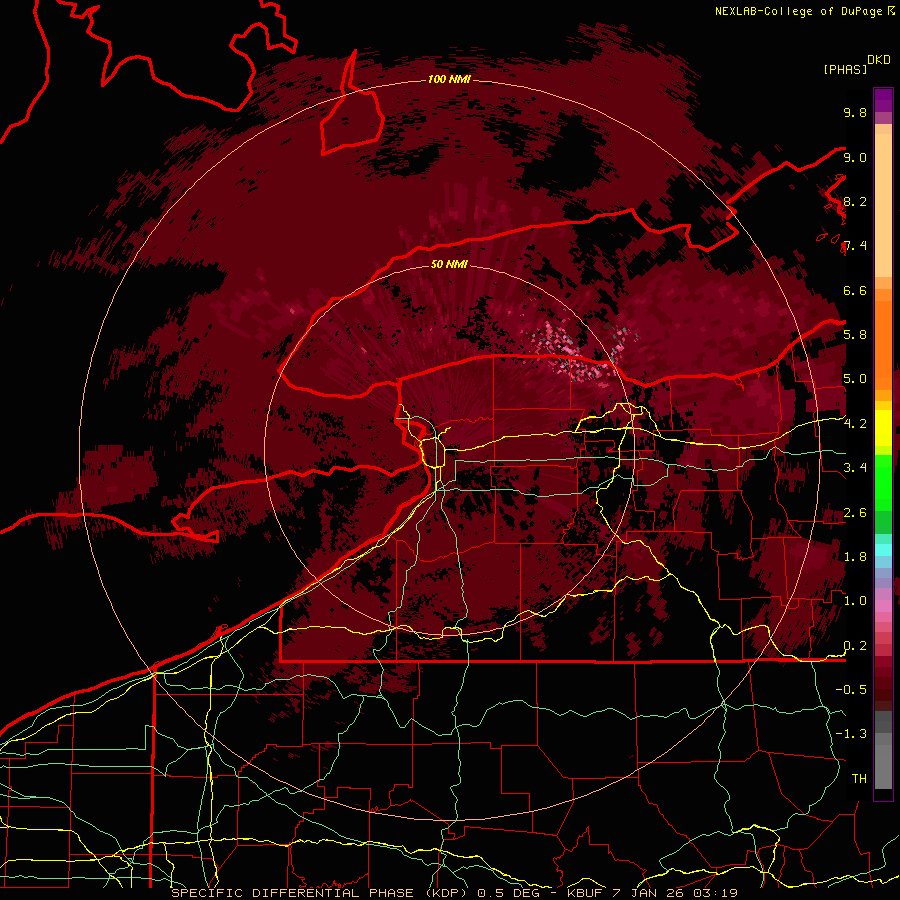Screen dimensions: 900x900
Task: Click the 6.6 value on the scale
Action: tap(855, 290)
